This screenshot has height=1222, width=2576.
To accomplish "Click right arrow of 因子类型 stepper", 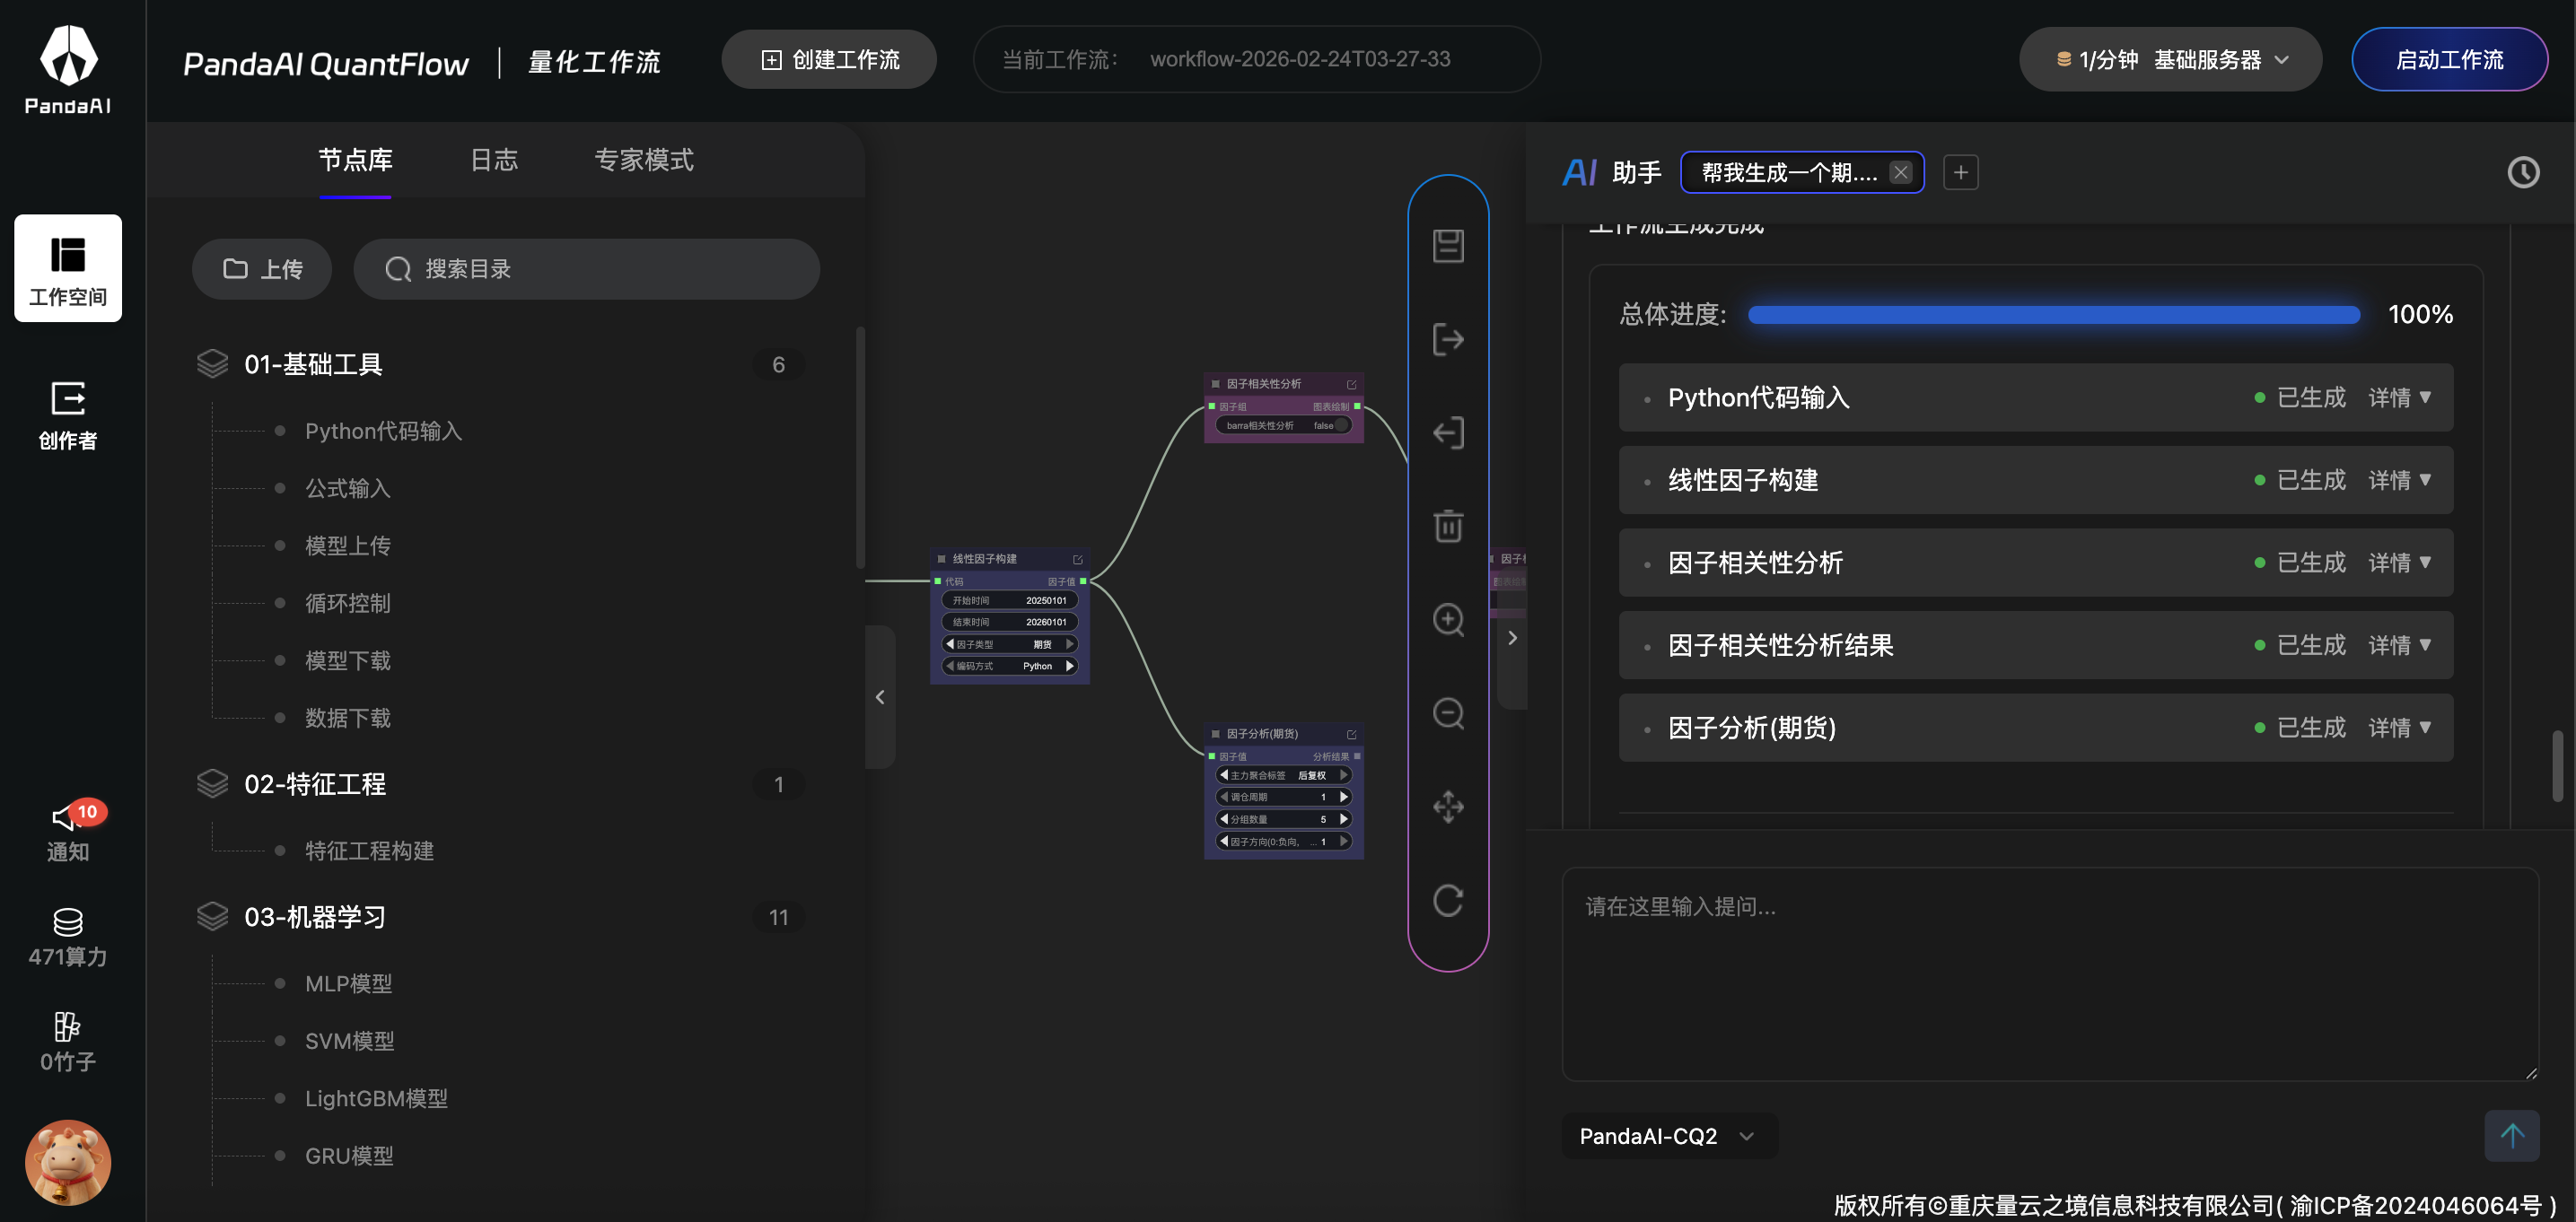I will pos(1069,644).
